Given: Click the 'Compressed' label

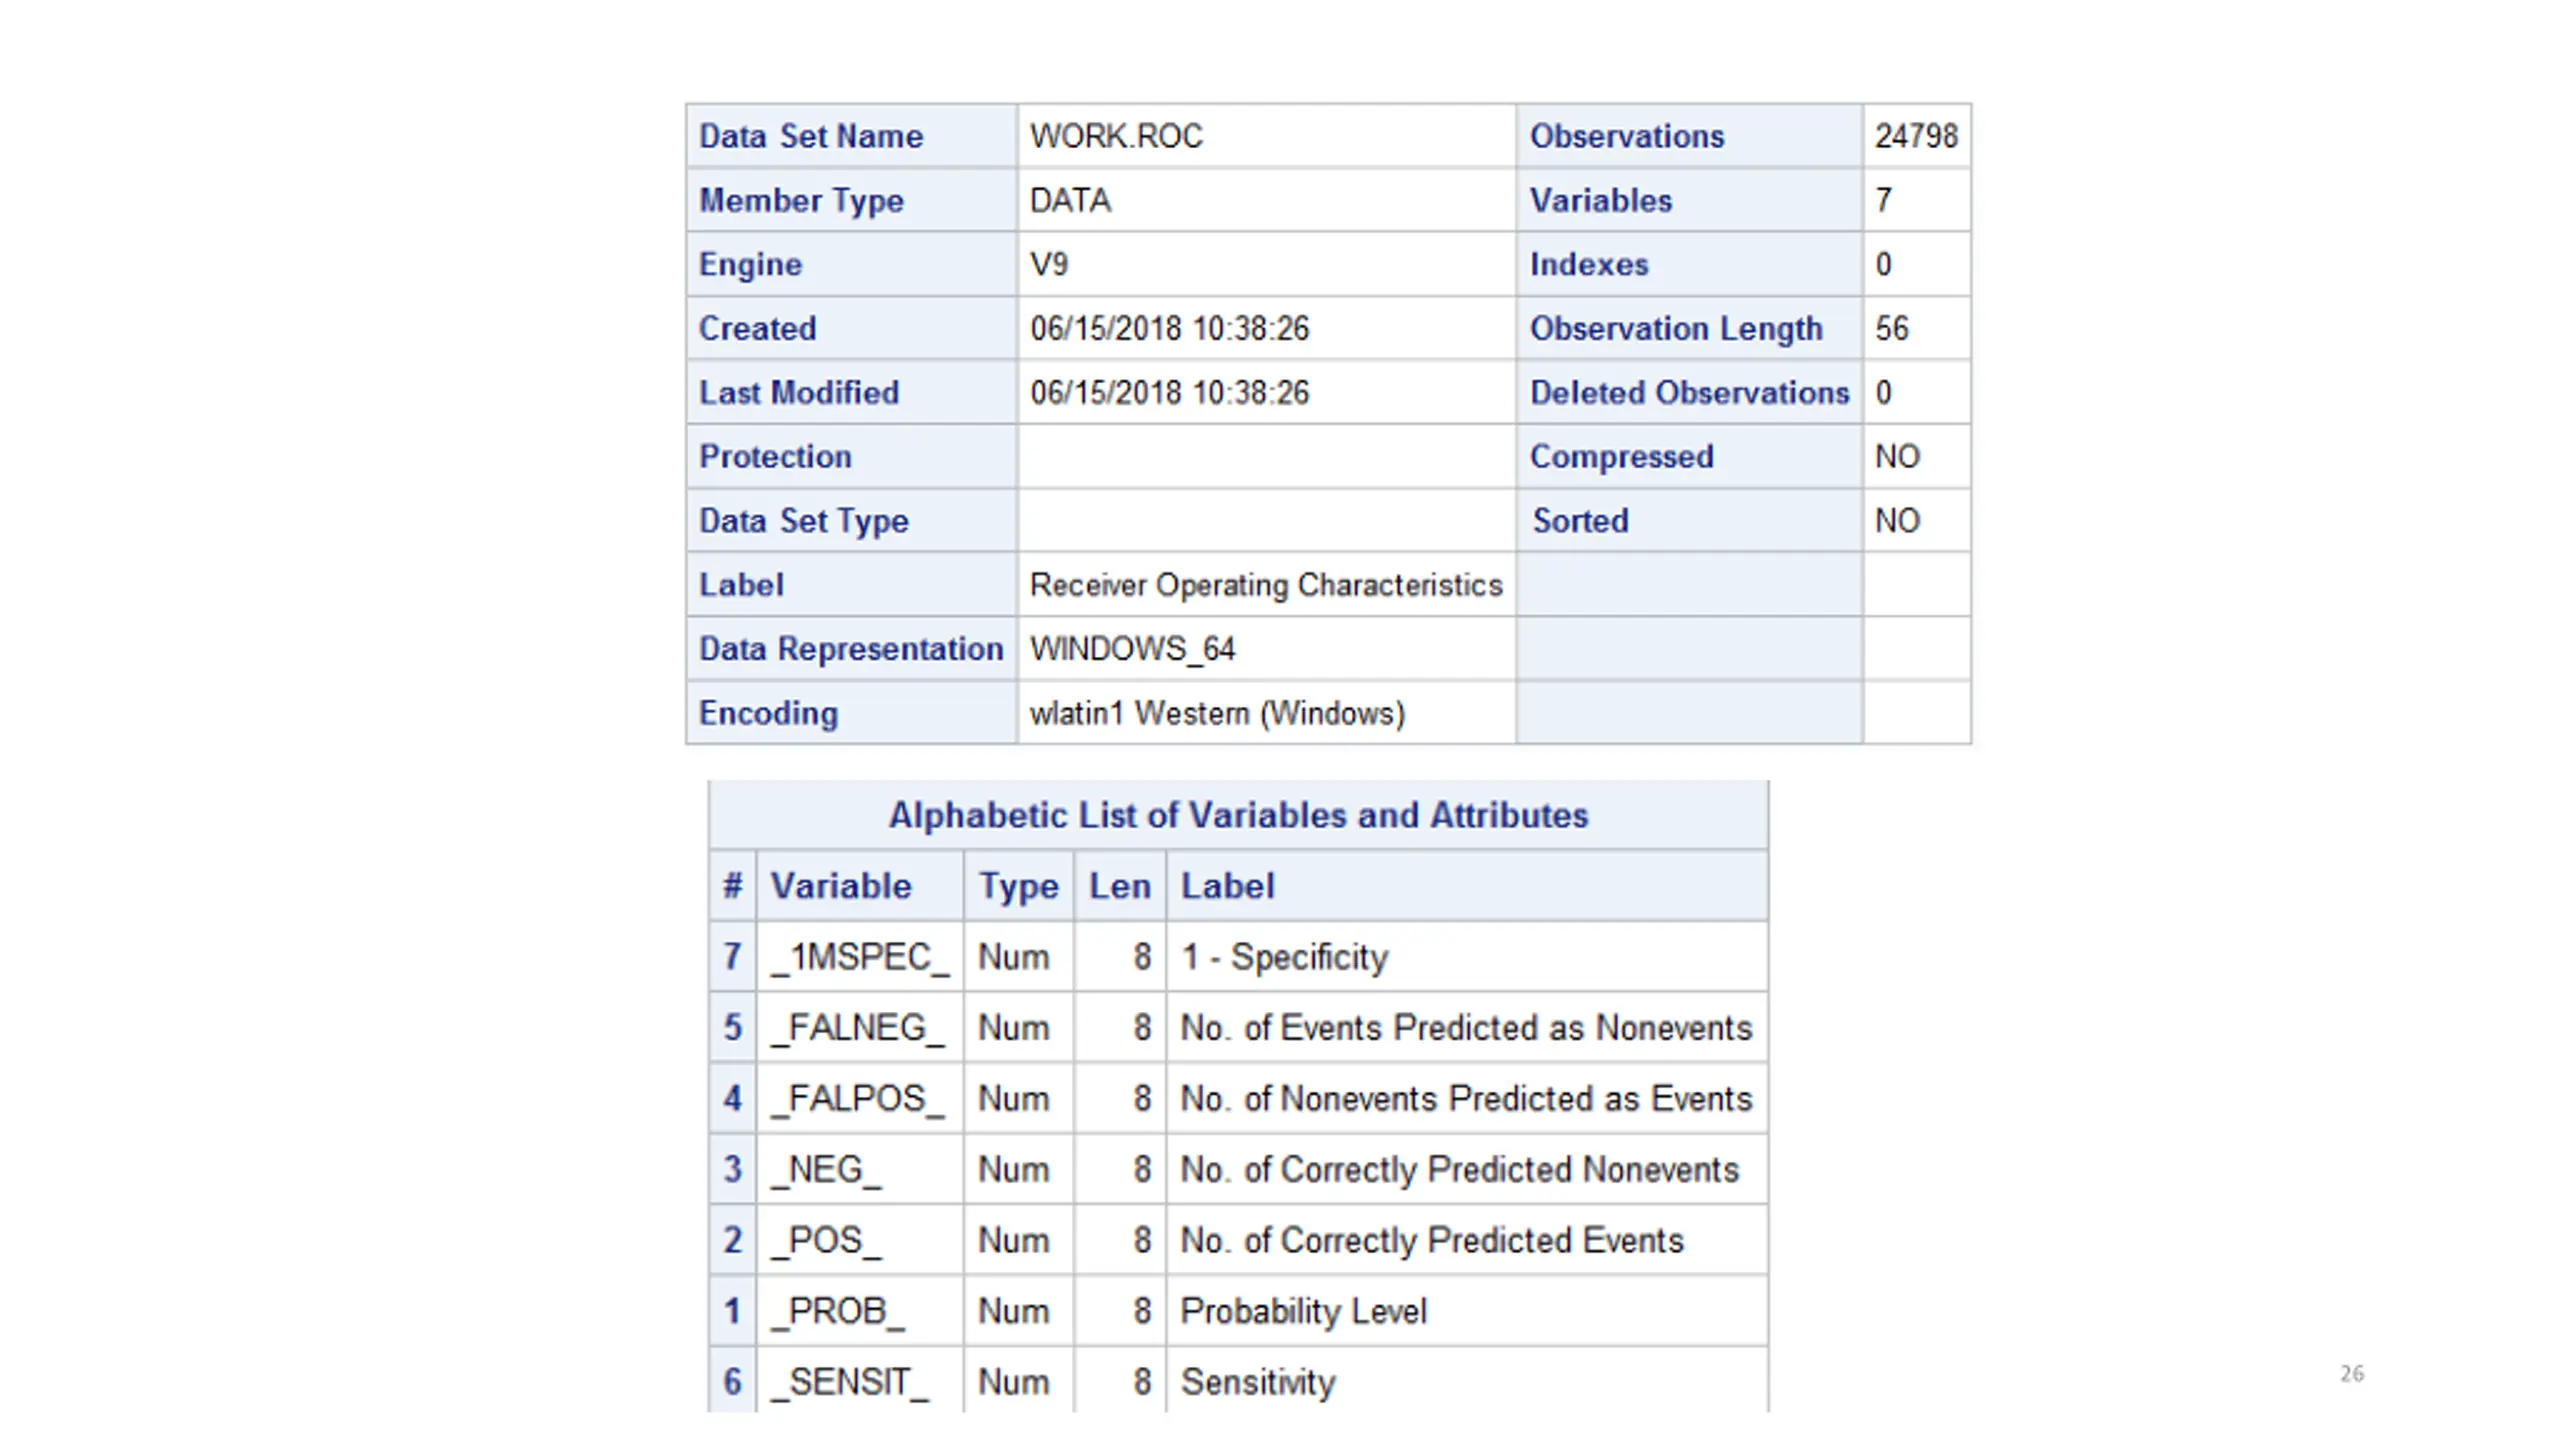Looking at the screenshot, I should 1621,456.
